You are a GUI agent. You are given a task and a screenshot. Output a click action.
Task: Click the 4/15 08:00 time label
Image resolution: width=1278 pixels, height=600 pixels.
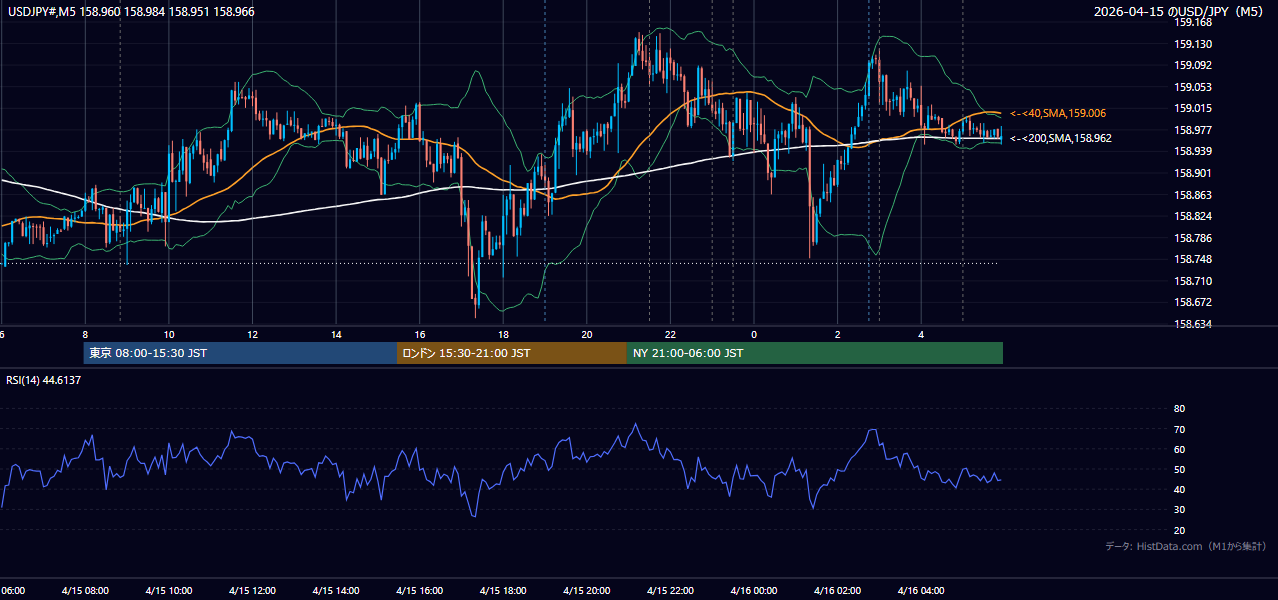tap(85, 591)
